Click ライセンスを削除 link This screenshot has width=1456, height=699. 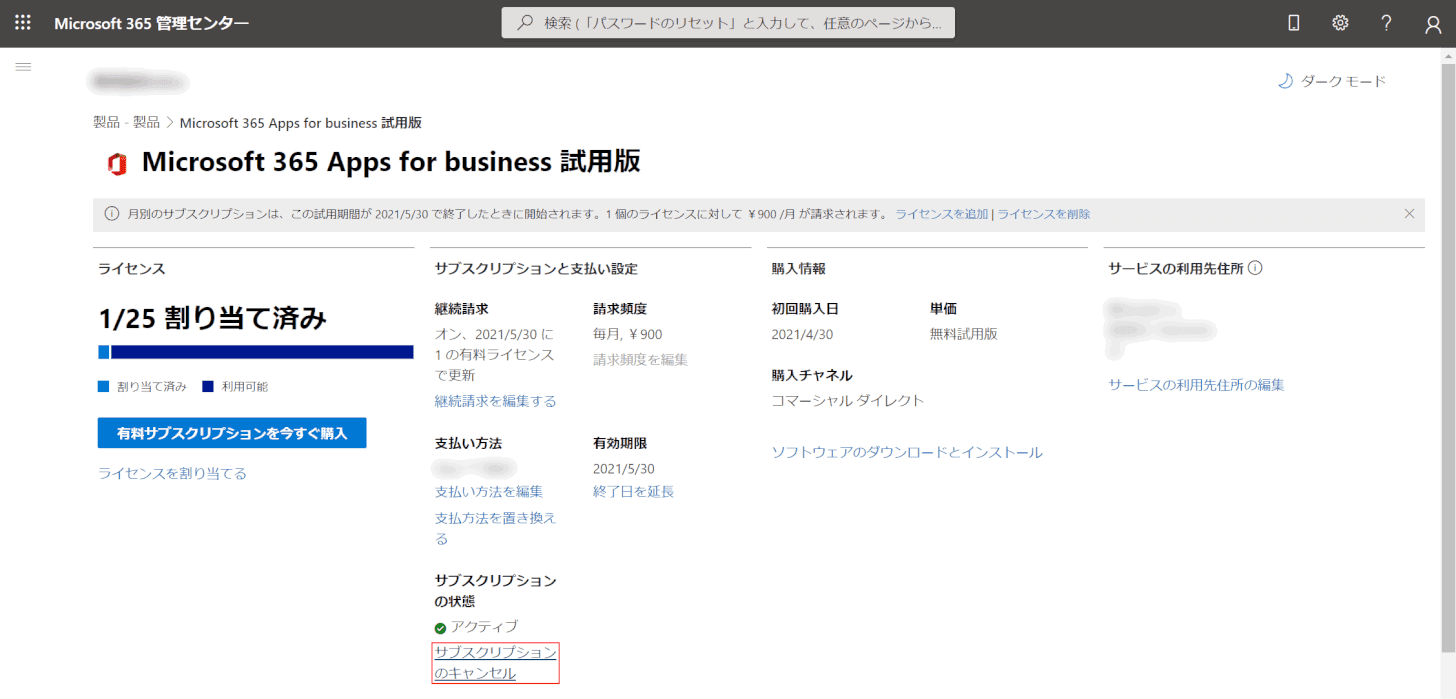coord(1043,214)
